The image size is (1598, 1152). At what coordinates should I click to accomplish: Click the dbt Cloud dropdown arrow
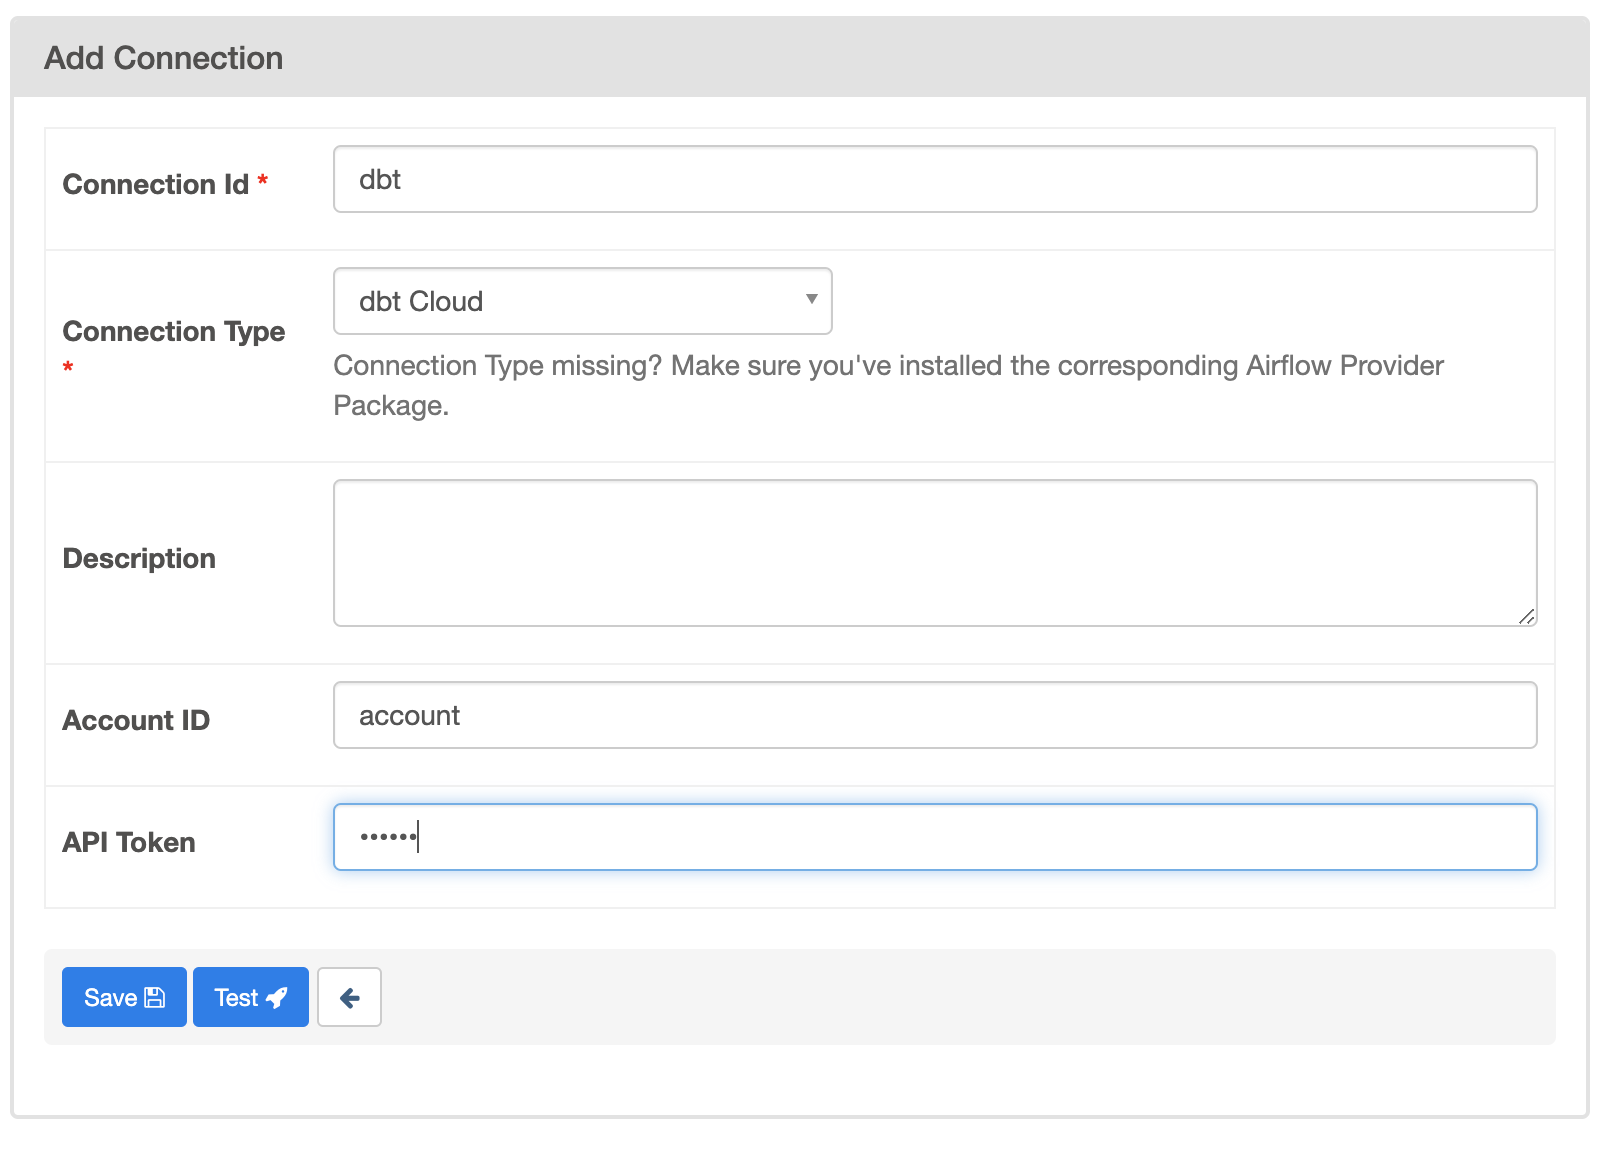811,299
